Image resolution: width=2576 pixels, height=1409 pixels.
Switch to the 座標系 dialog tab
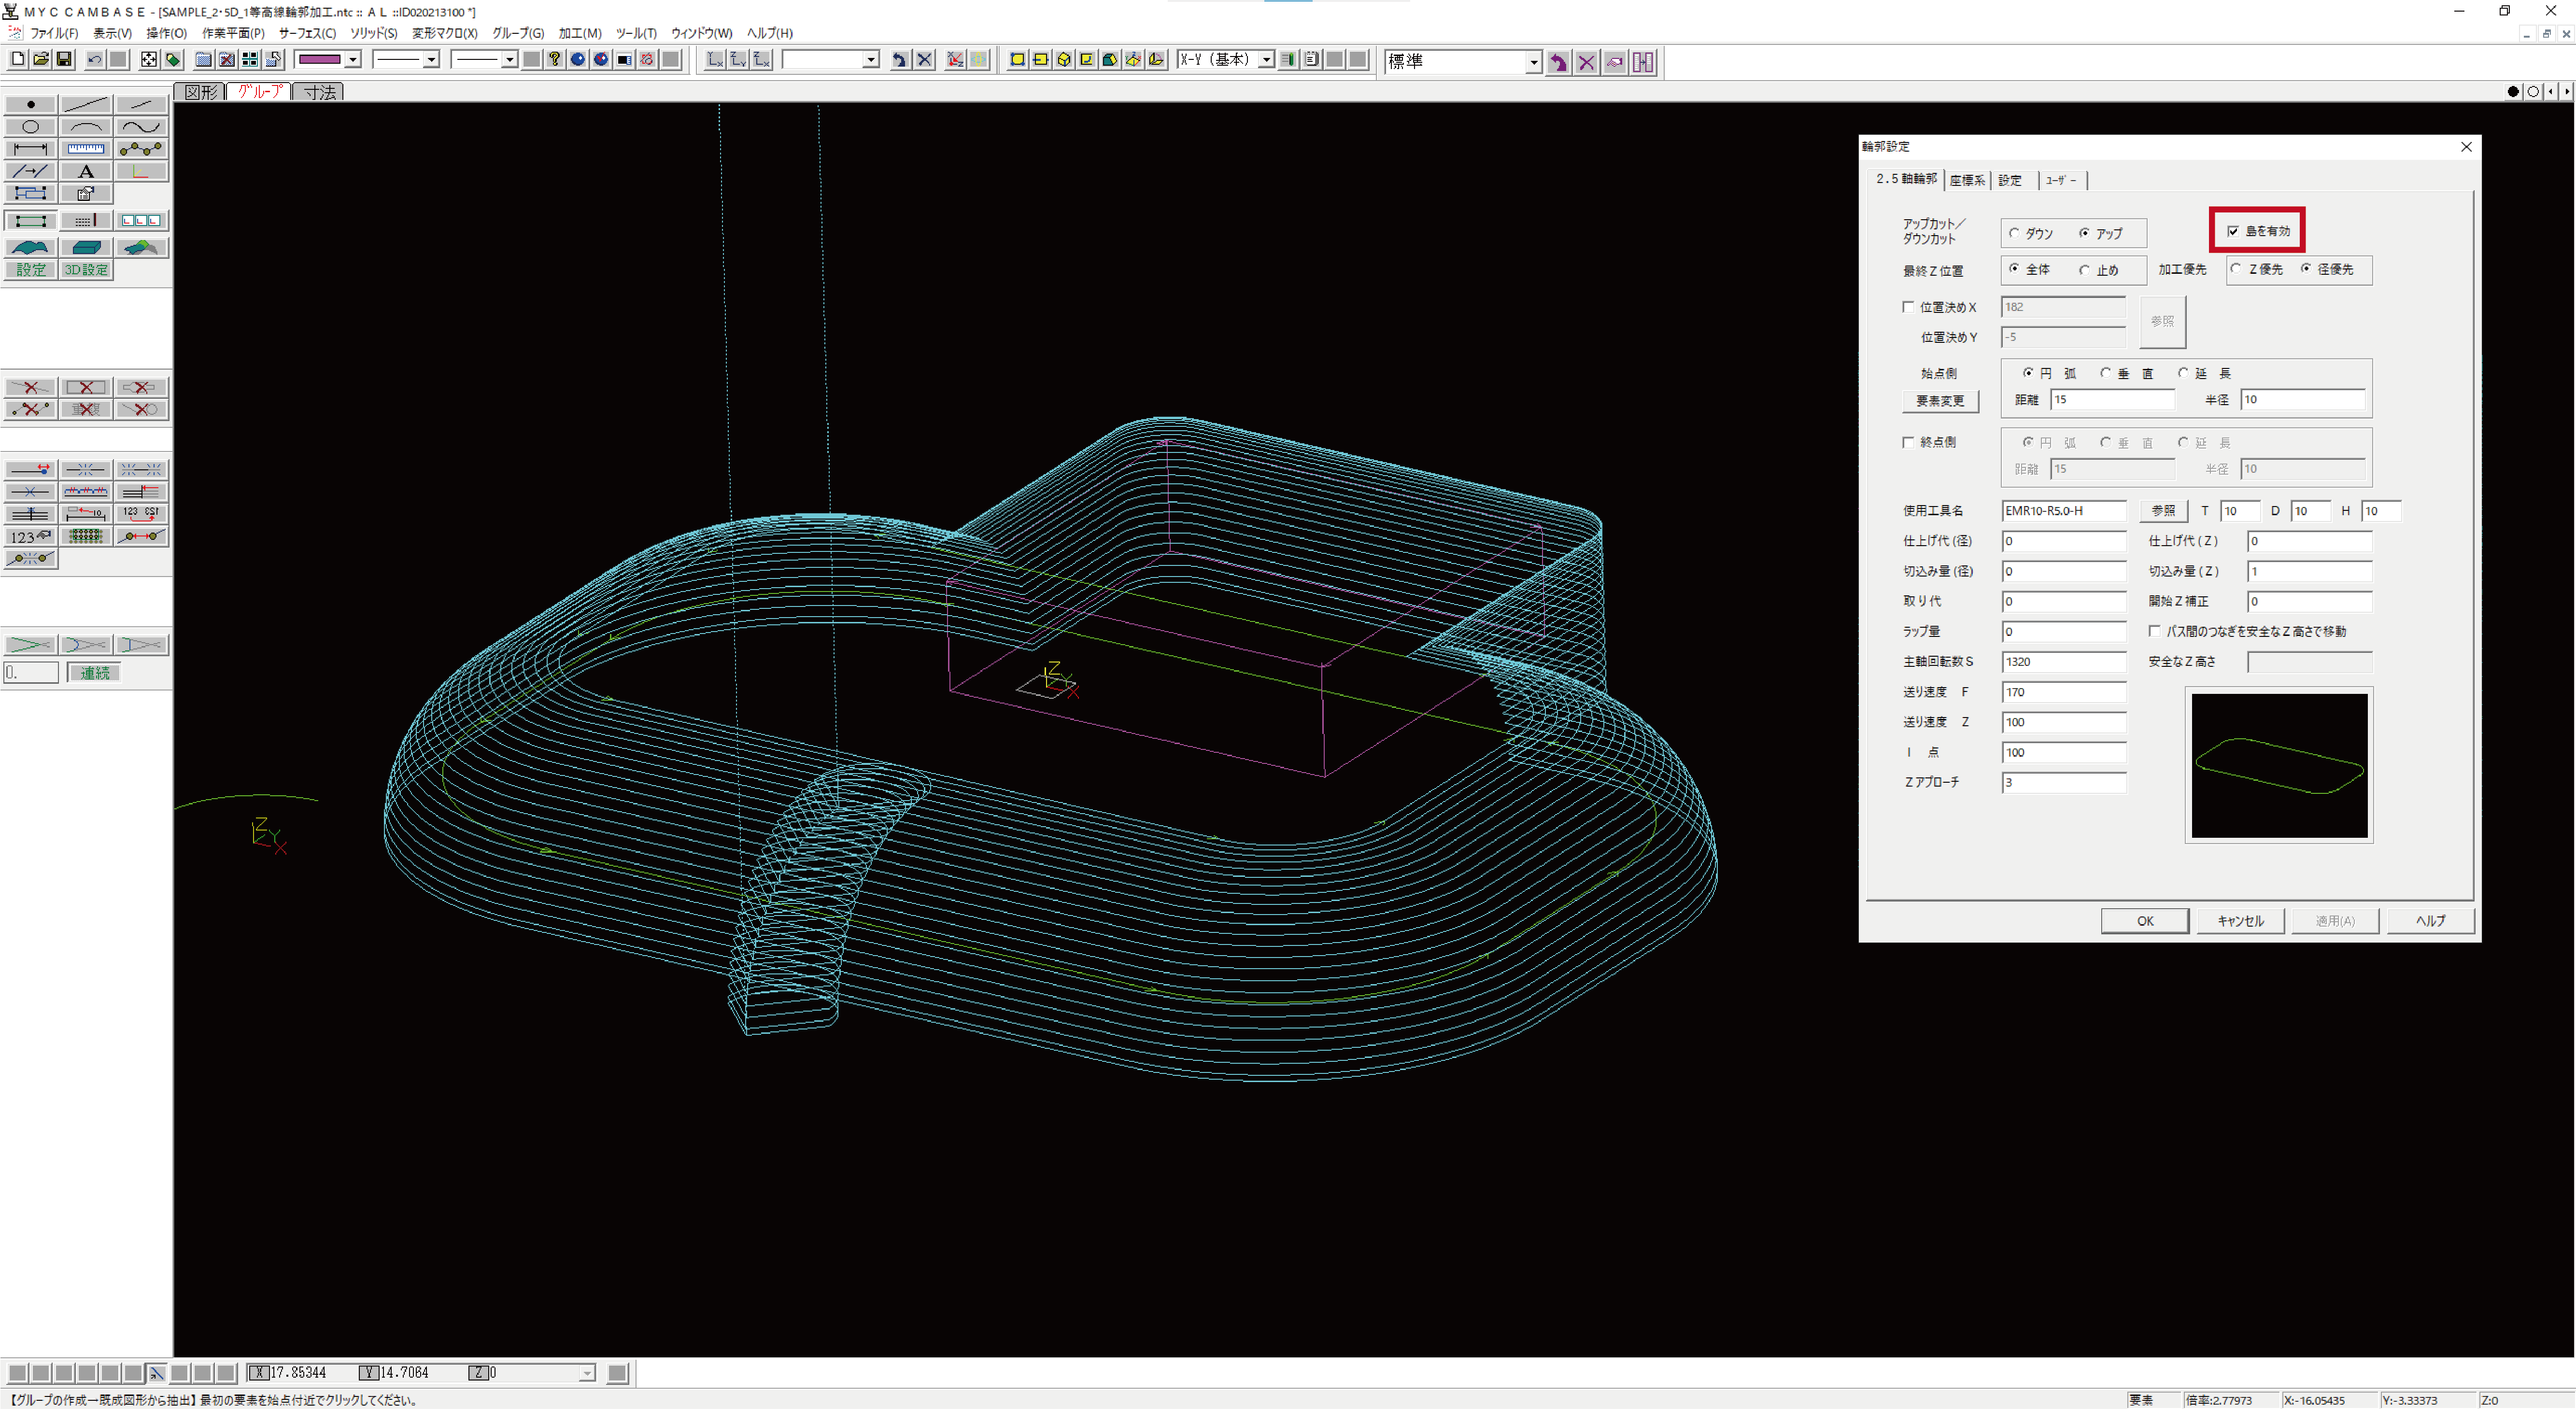1967,181
